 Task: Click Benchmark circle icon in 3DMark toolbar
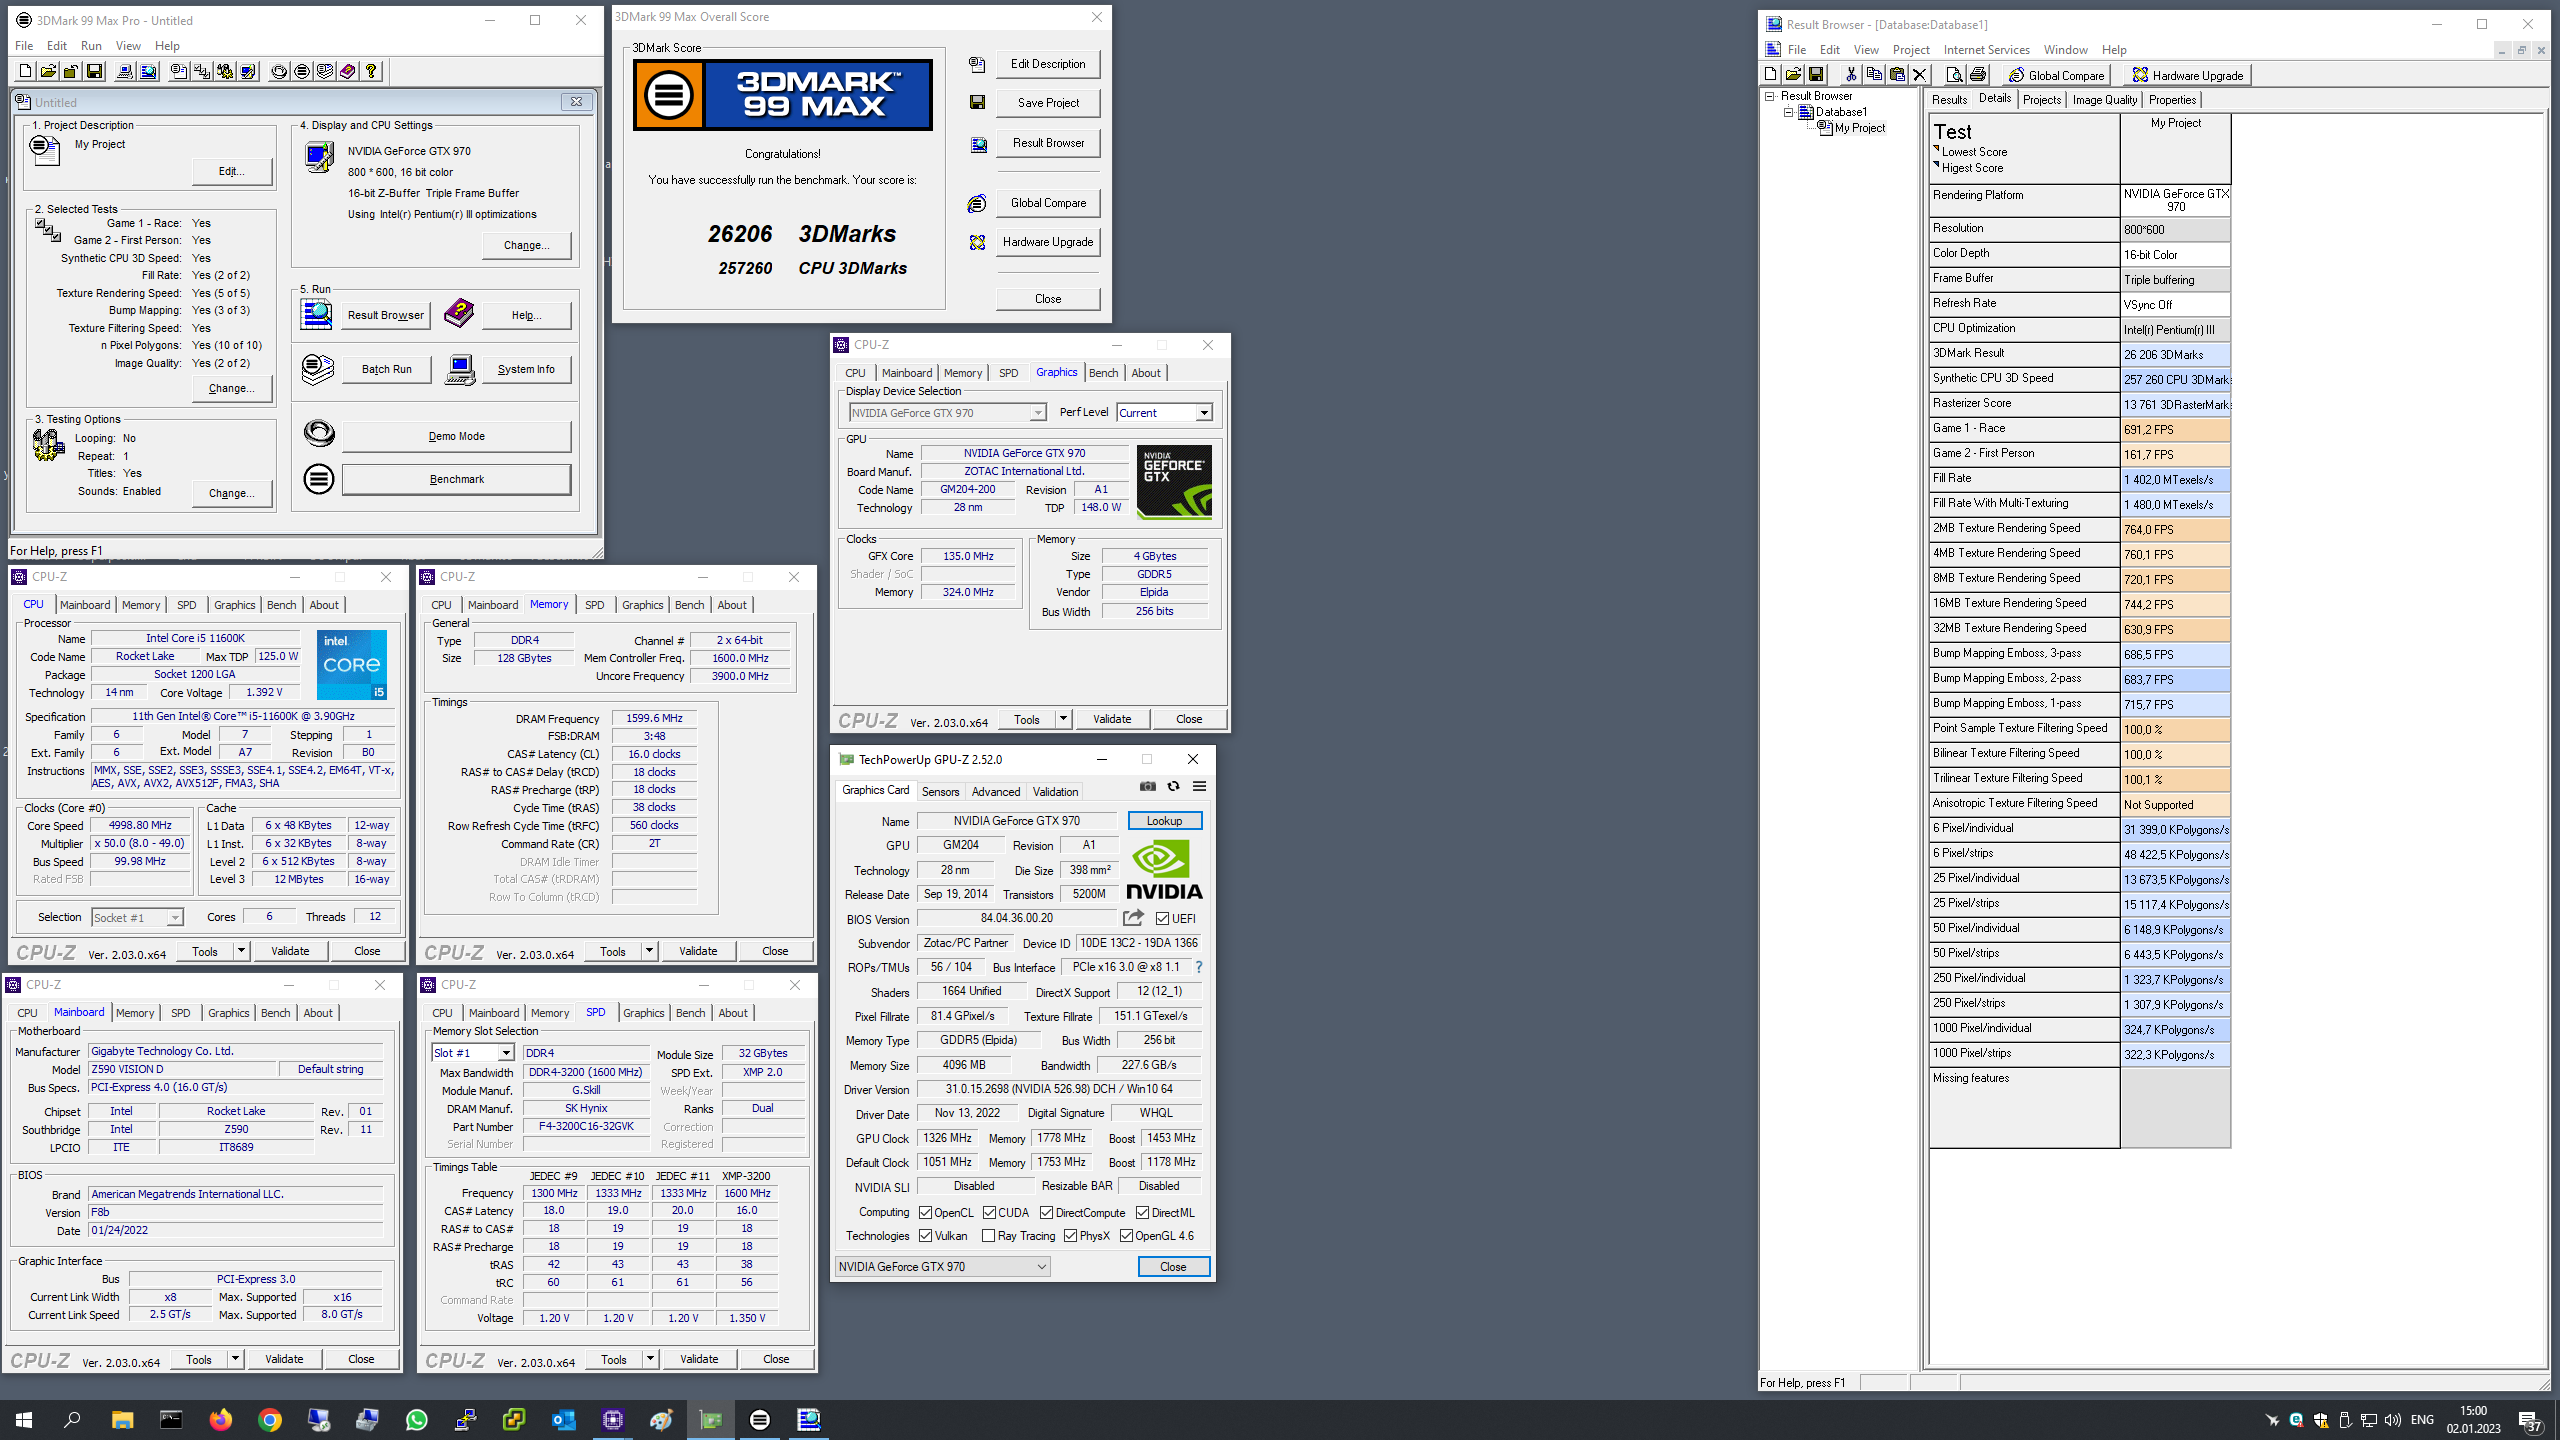(302, 71)
